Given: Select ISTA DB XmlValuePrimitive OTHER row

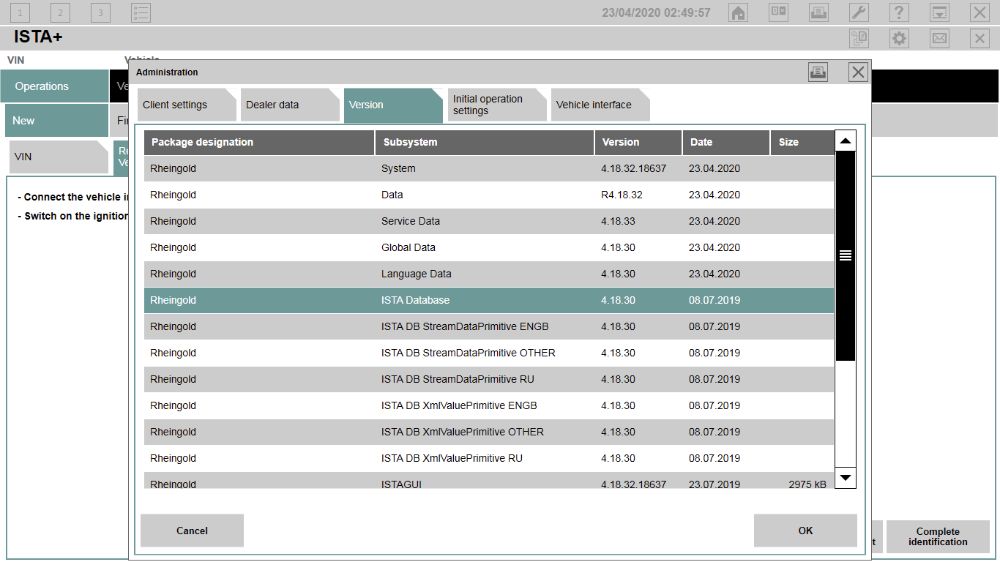Looking at the screenshot, I should (489, 432).
